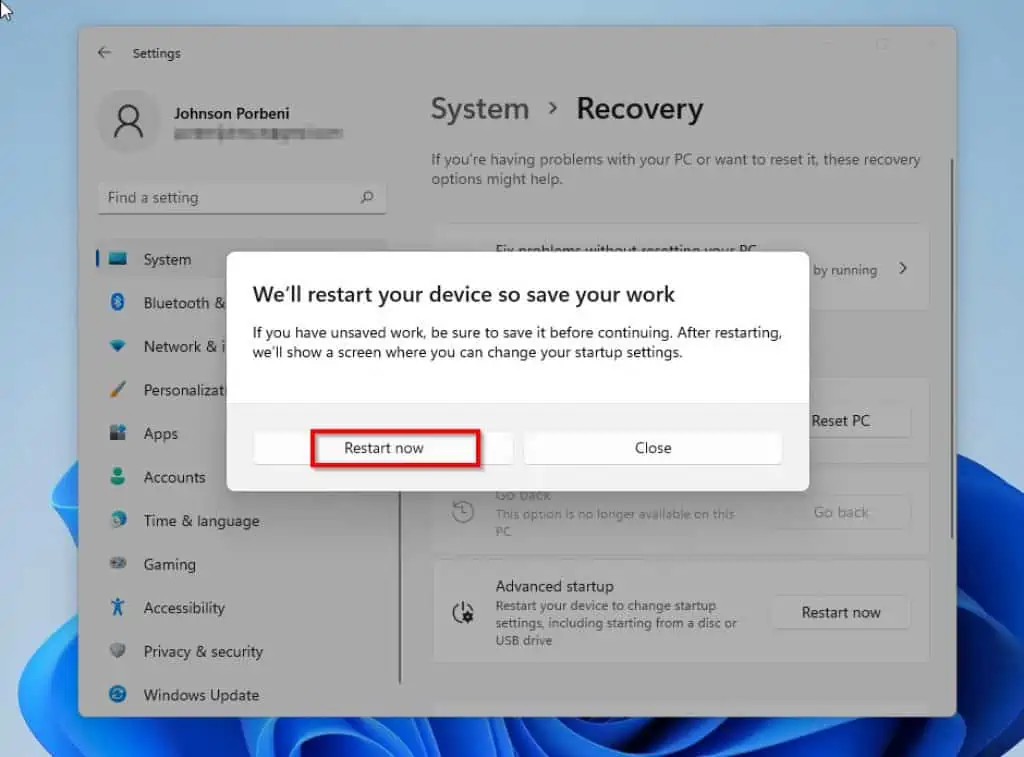This screenshot has width=1024, height=757.
Task: Click System in the breadcrumb
Action: (480, 109)
